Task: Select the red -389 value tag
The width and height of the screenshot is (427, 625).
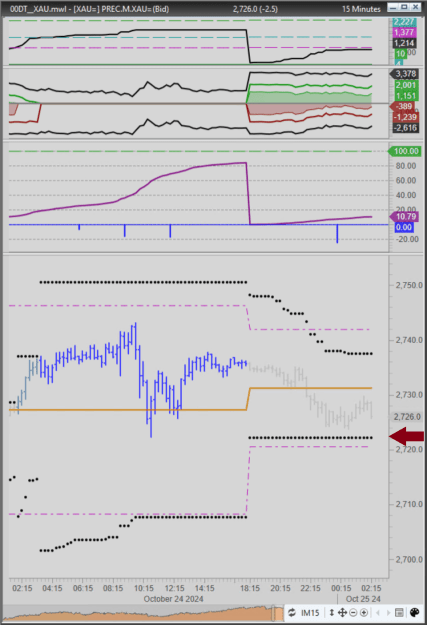Action: (403, 106)
